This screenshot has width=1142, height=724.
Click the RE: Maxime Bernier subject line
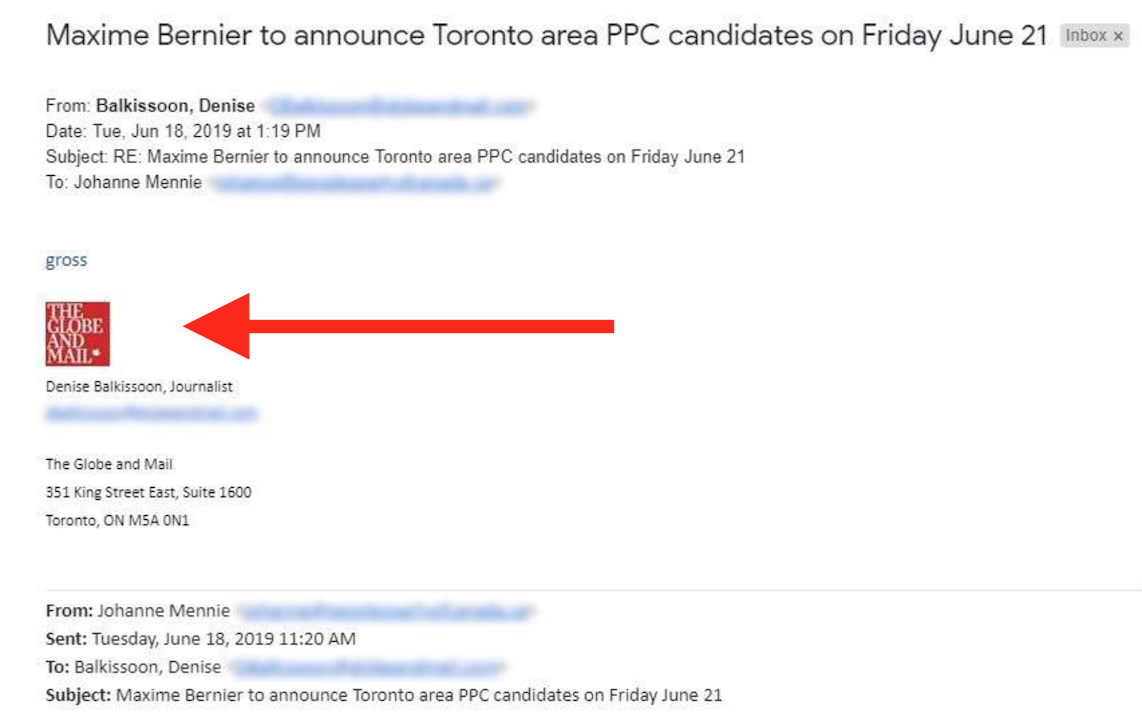coord(395,157)
